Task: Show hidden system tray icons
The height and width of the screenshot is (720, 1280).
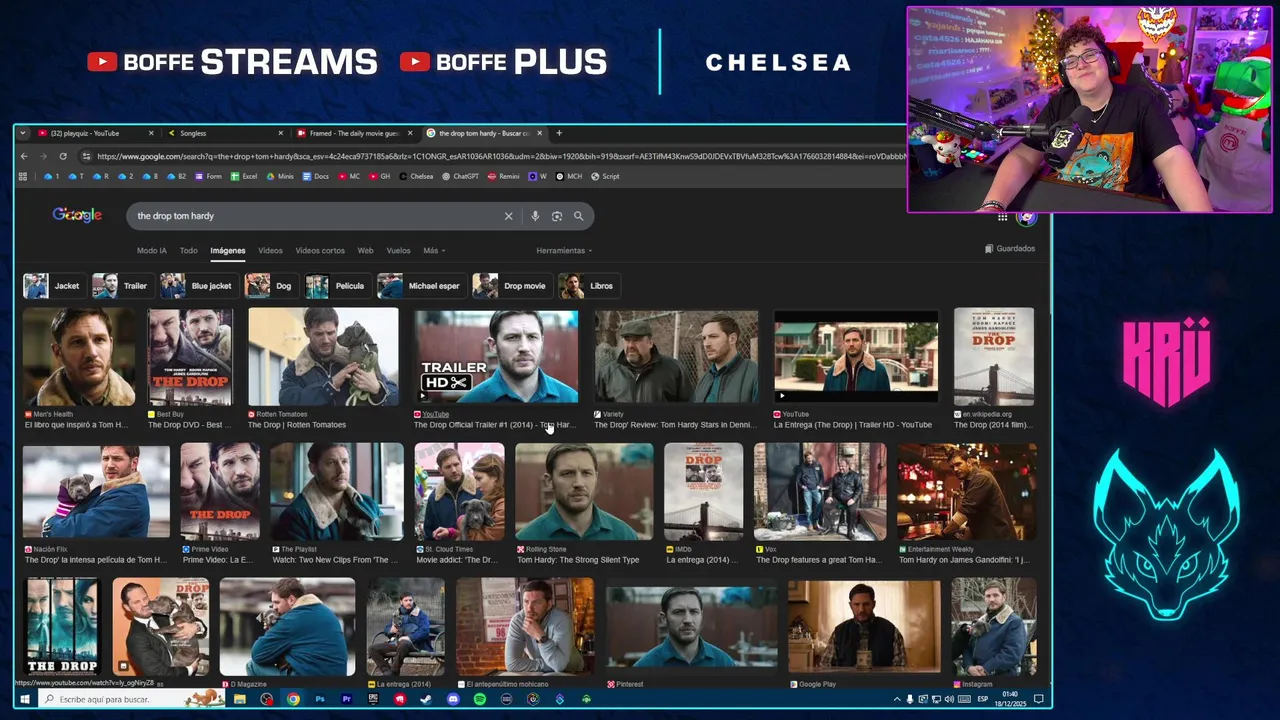Action: click(x=897, y=699)
